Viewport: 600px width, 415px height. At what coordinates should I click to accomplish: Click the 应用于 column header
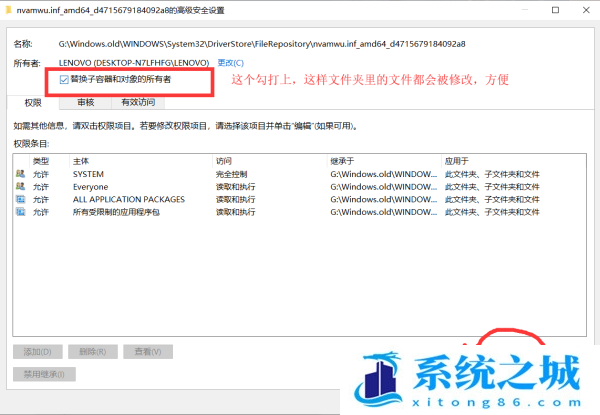point(458,160)
